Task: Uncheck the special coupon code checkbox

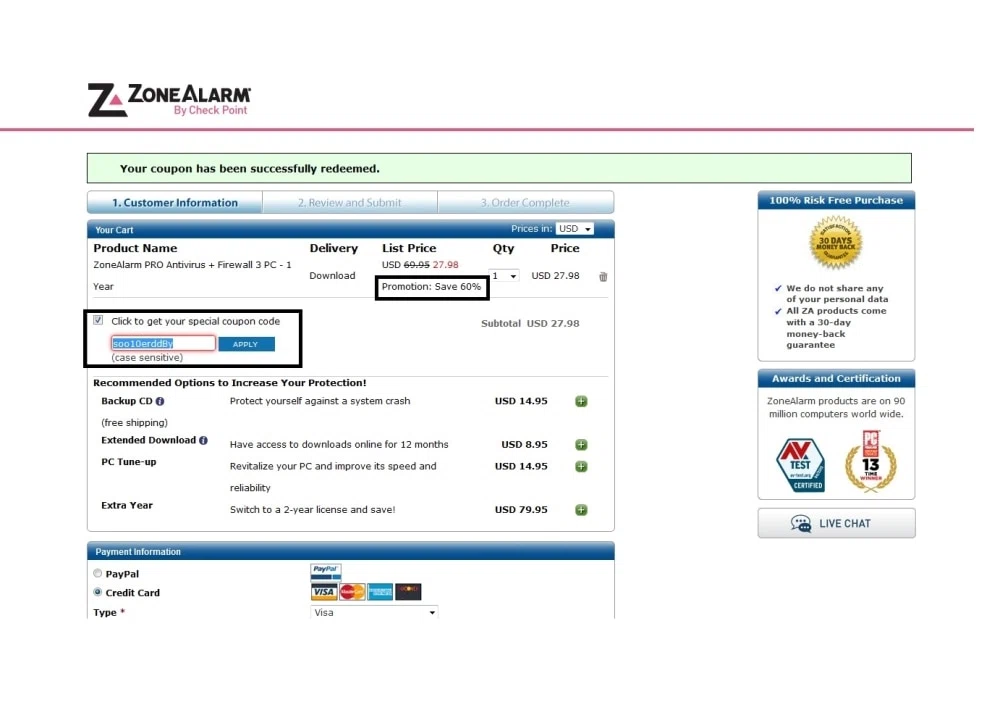Action: click(x=98, y=320)
